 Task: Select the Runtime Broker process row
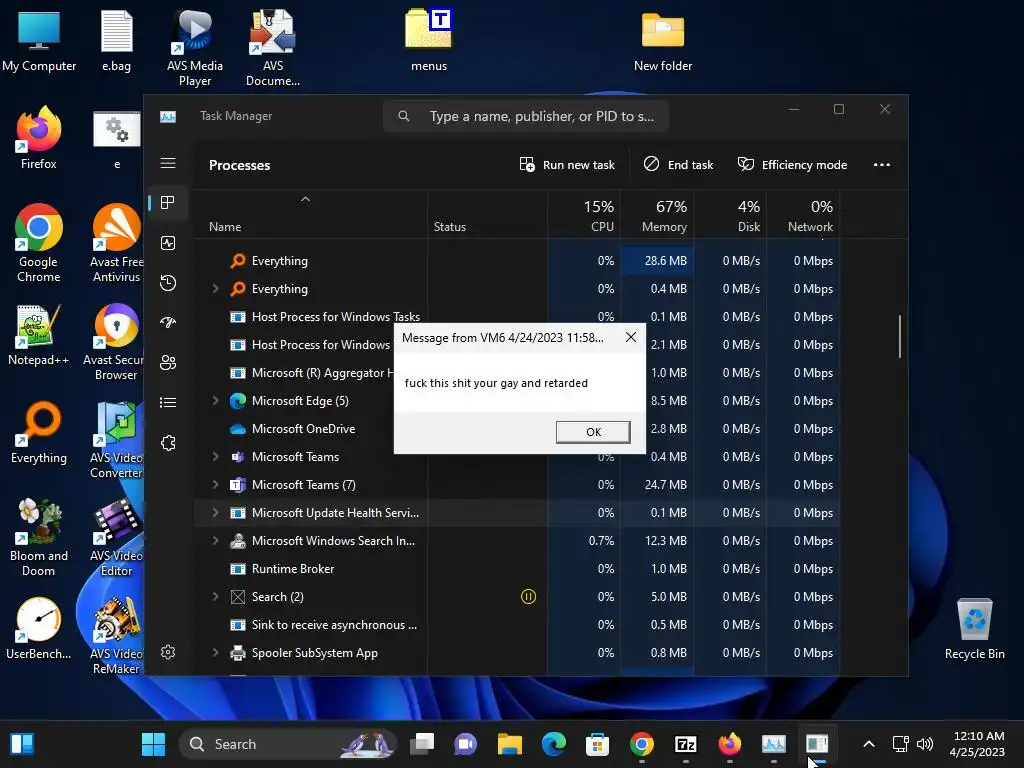coord(517,569)
